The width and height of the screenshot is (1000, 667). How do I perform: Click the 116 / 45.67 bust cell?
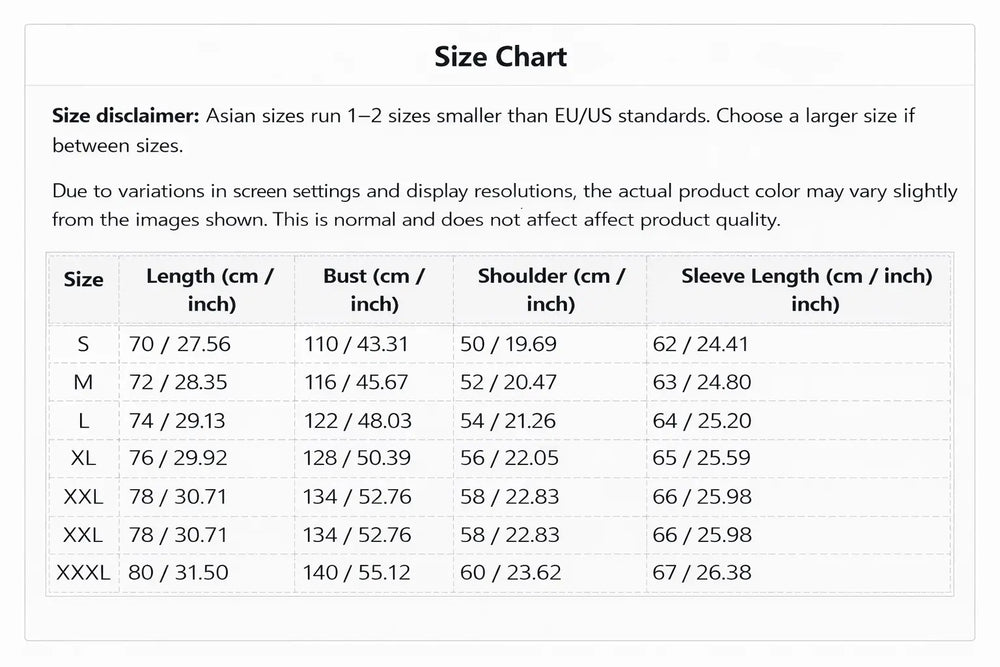pyautogui.click(x=356, y=382)
